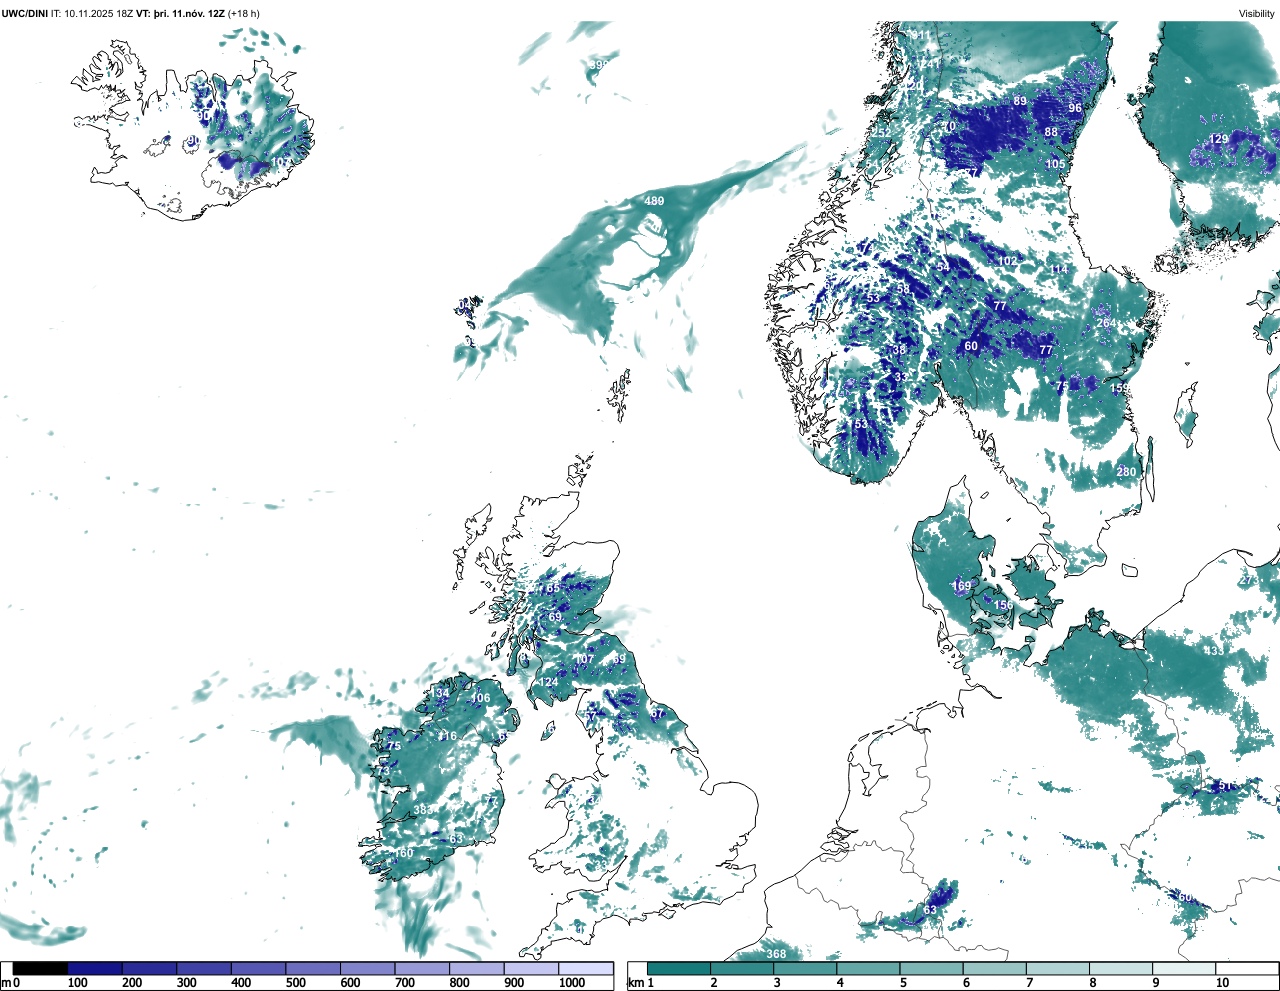Pick the 9–10 km lightest teal swatch

point(1185,968)
